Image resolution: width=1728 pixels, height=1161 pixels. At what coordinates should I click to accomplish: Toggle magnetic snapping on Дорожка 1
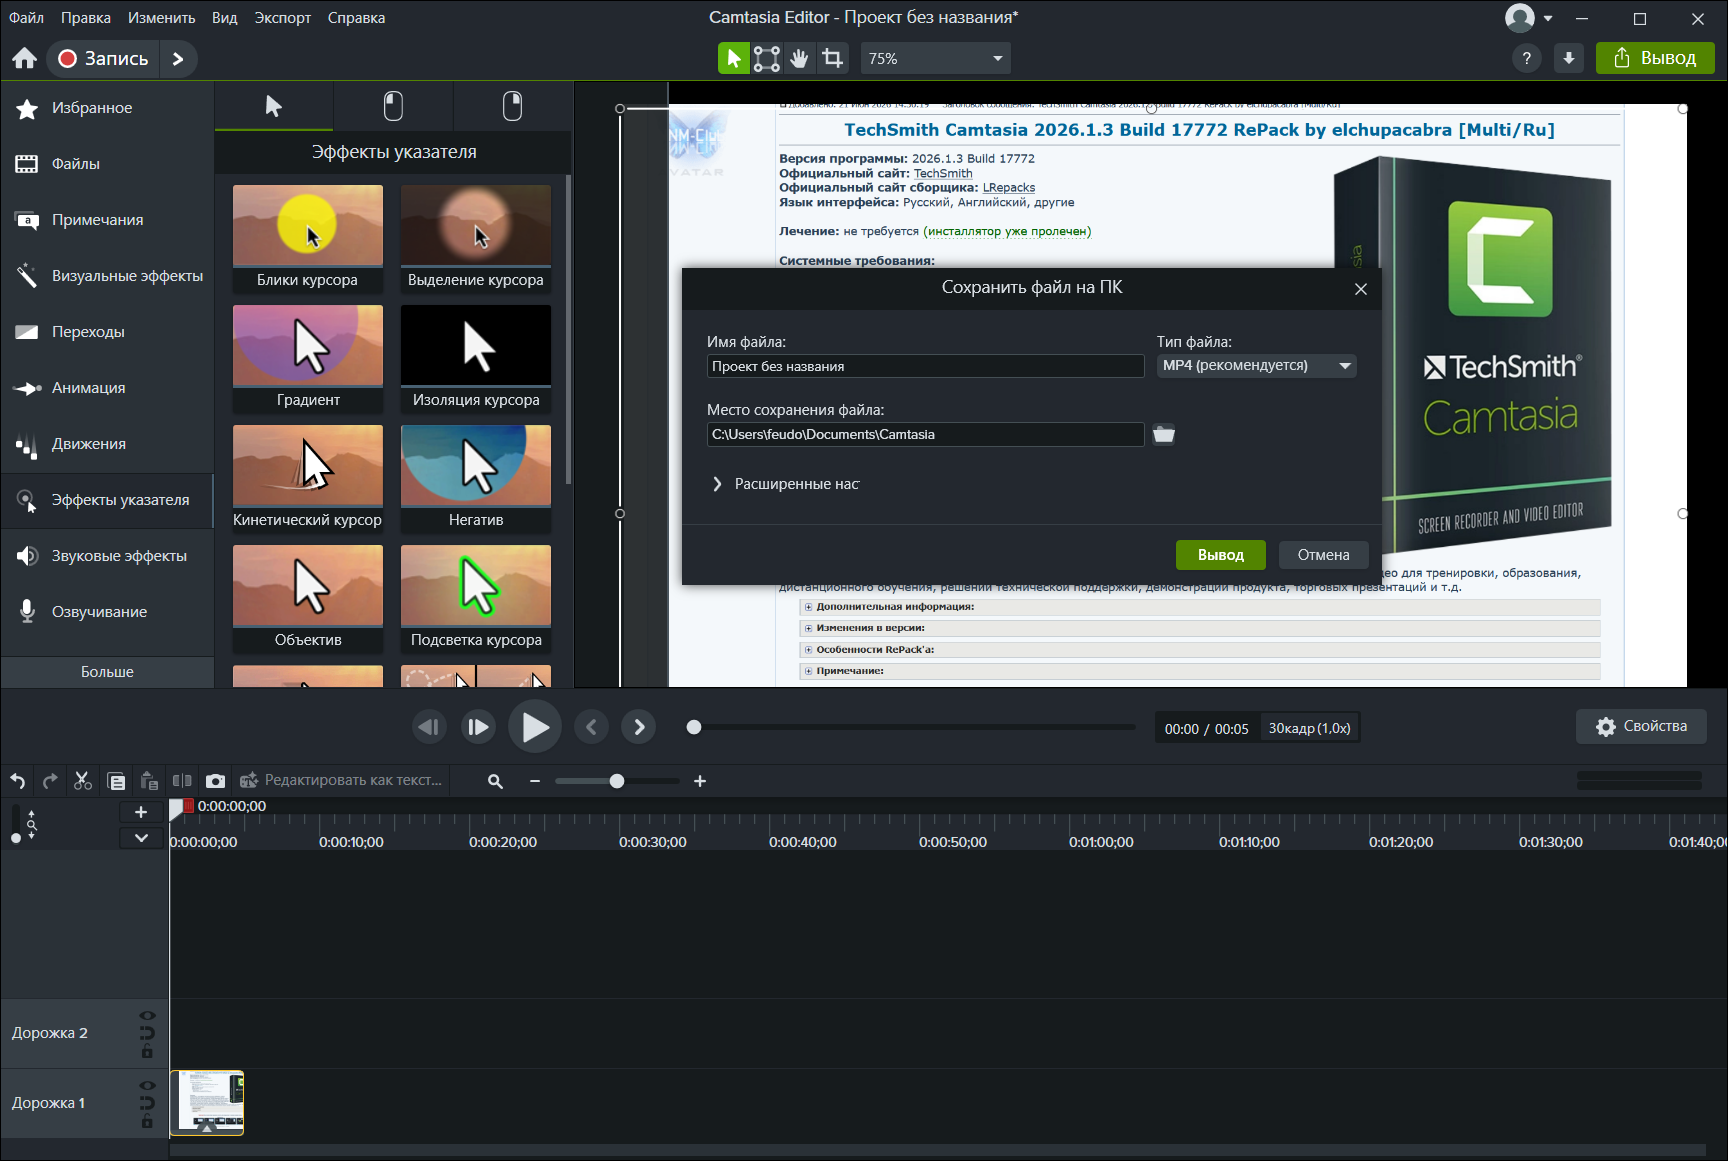[147, 1104]
